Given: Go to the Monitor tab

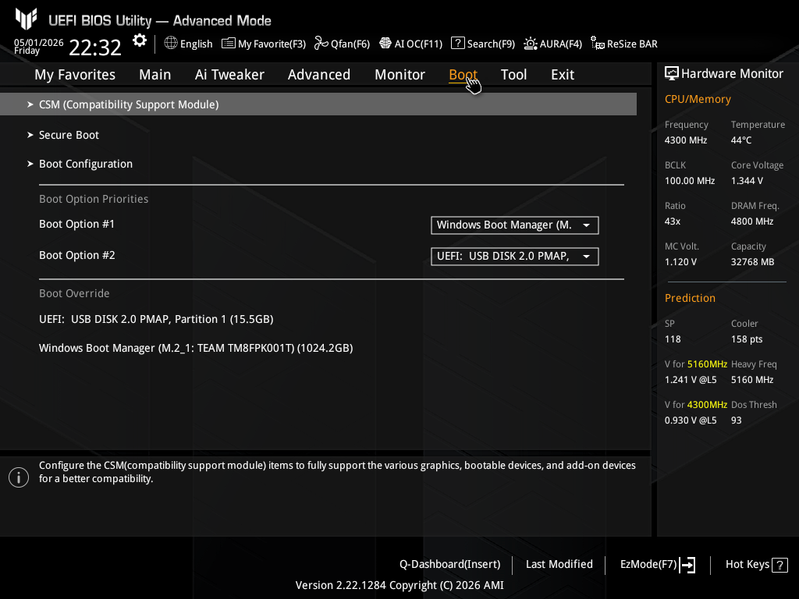Looking at the screenshot, I should tap(400, 75).
